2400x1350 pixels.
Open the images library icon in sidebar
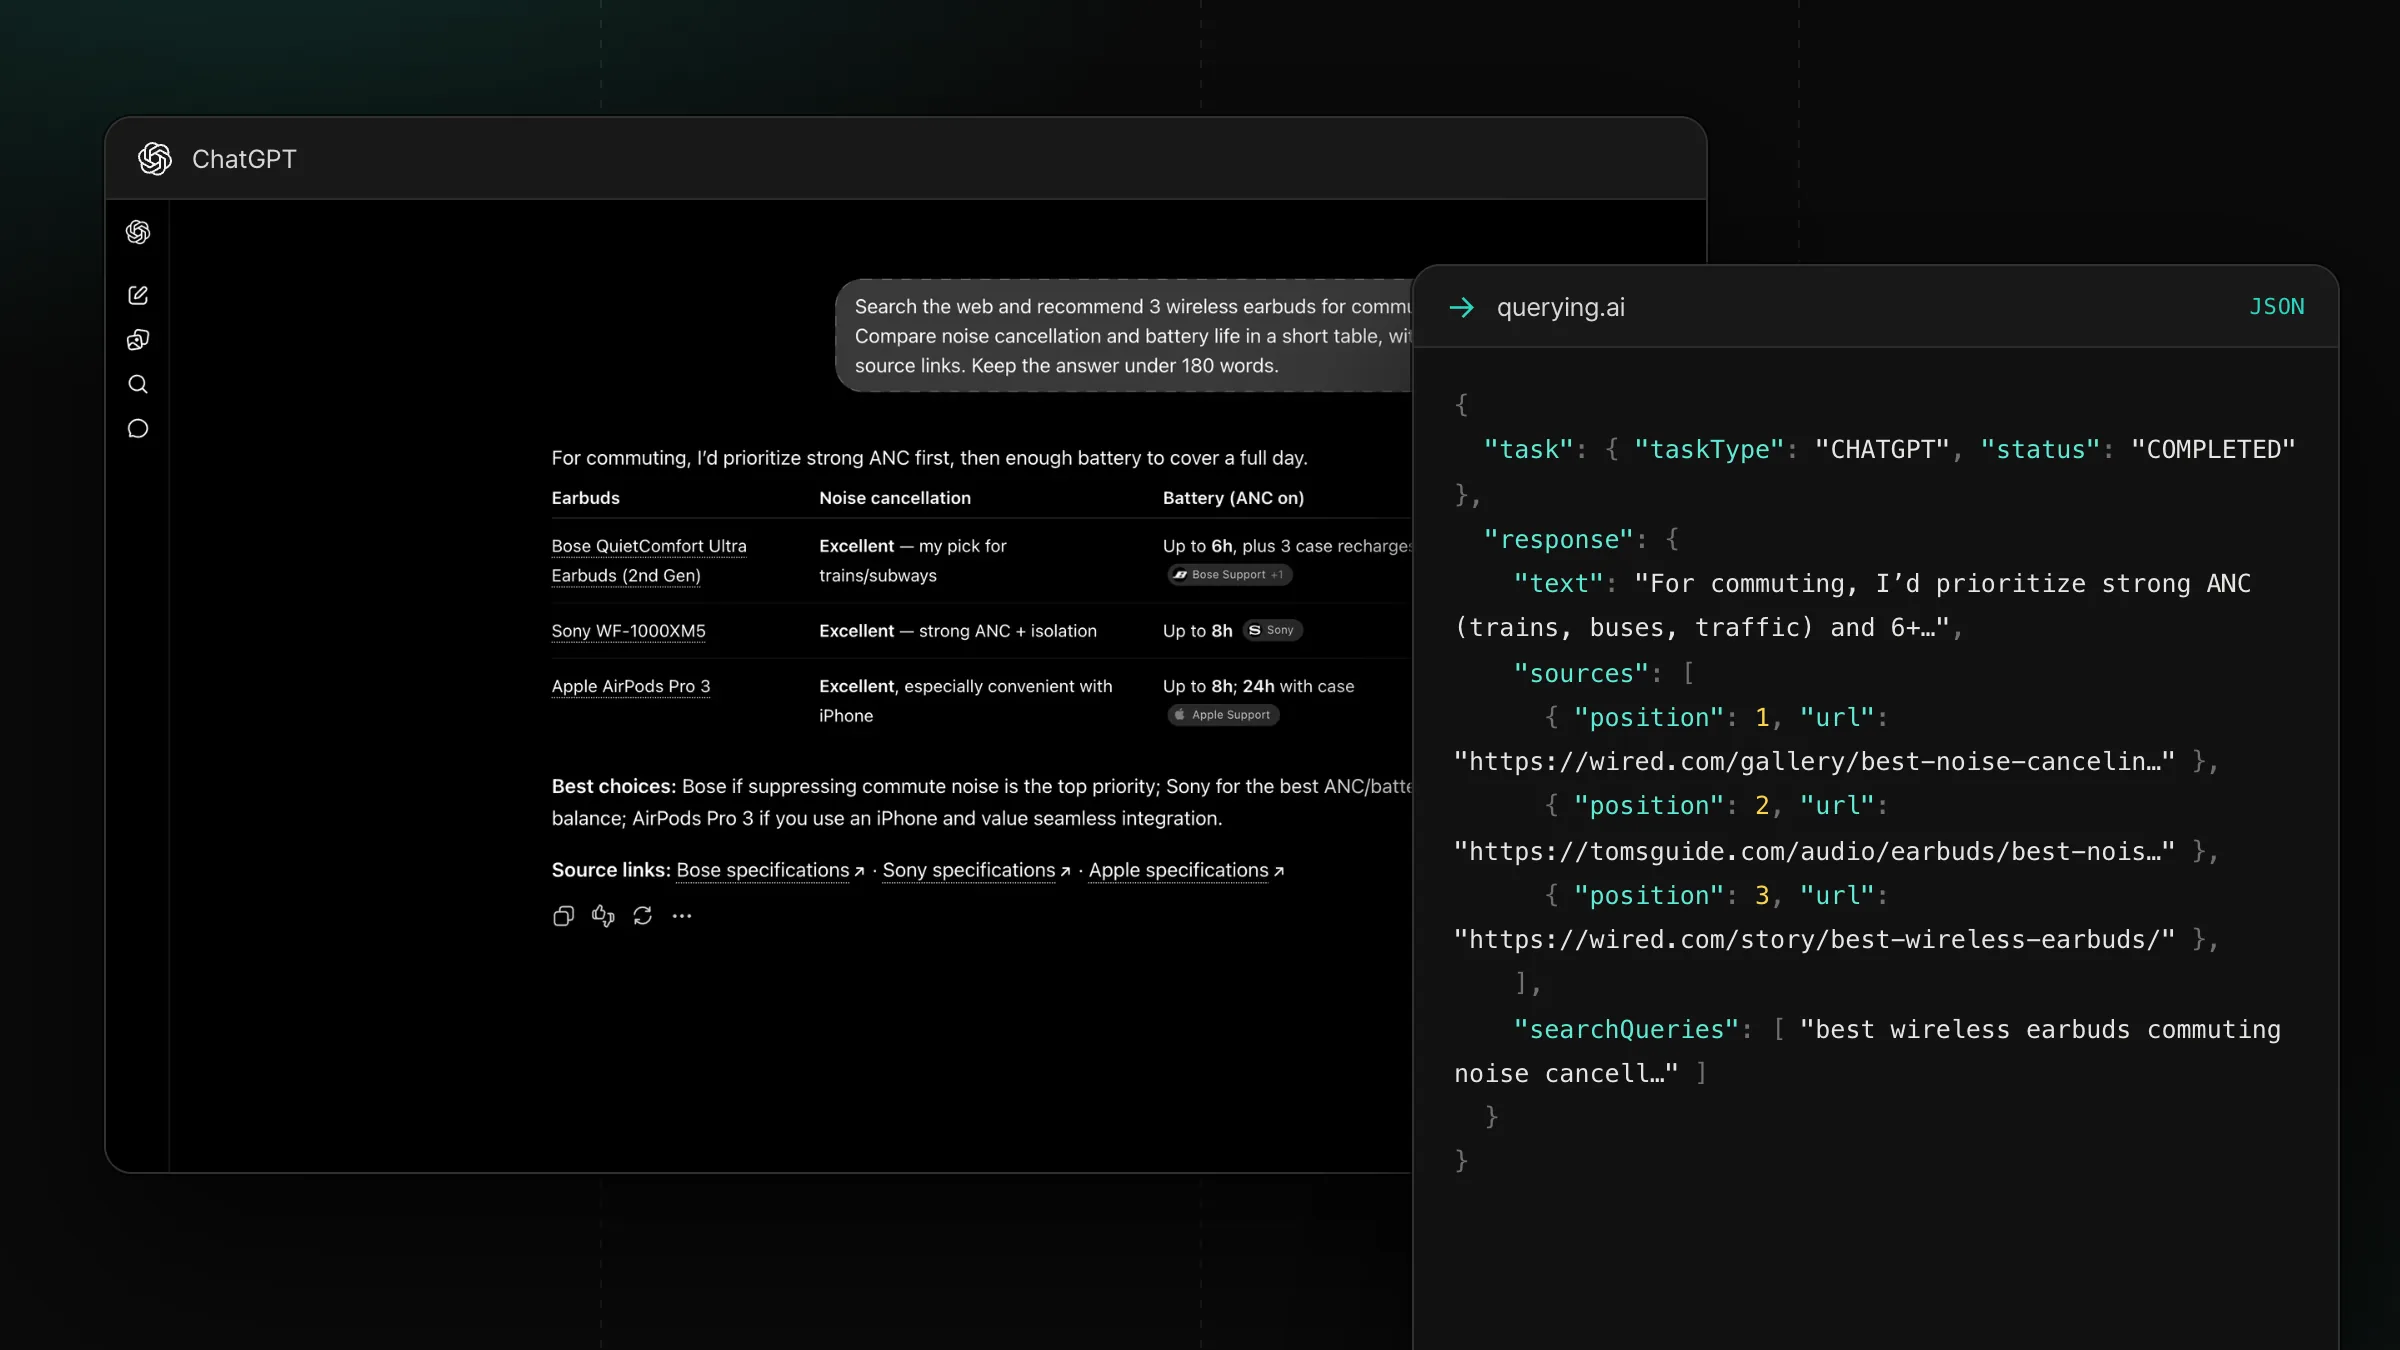tap(138, 340)
